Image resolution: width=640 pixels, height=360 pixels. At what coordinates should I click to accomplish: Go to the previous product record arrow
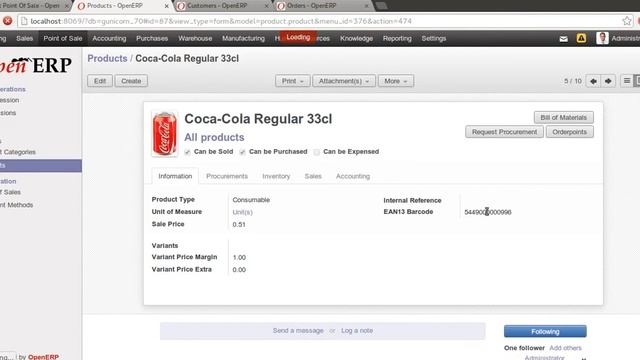[593, 81]
